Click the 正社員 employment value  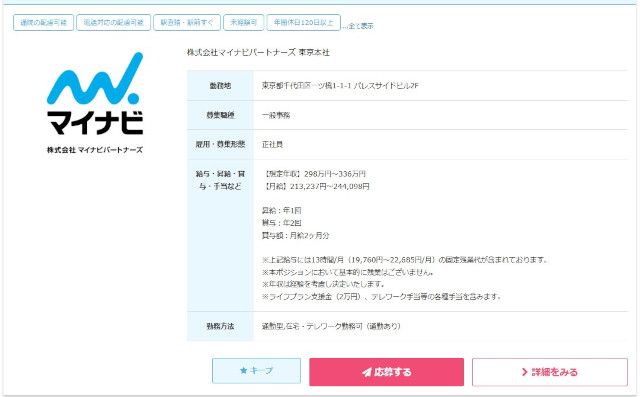tap(272, 144)
